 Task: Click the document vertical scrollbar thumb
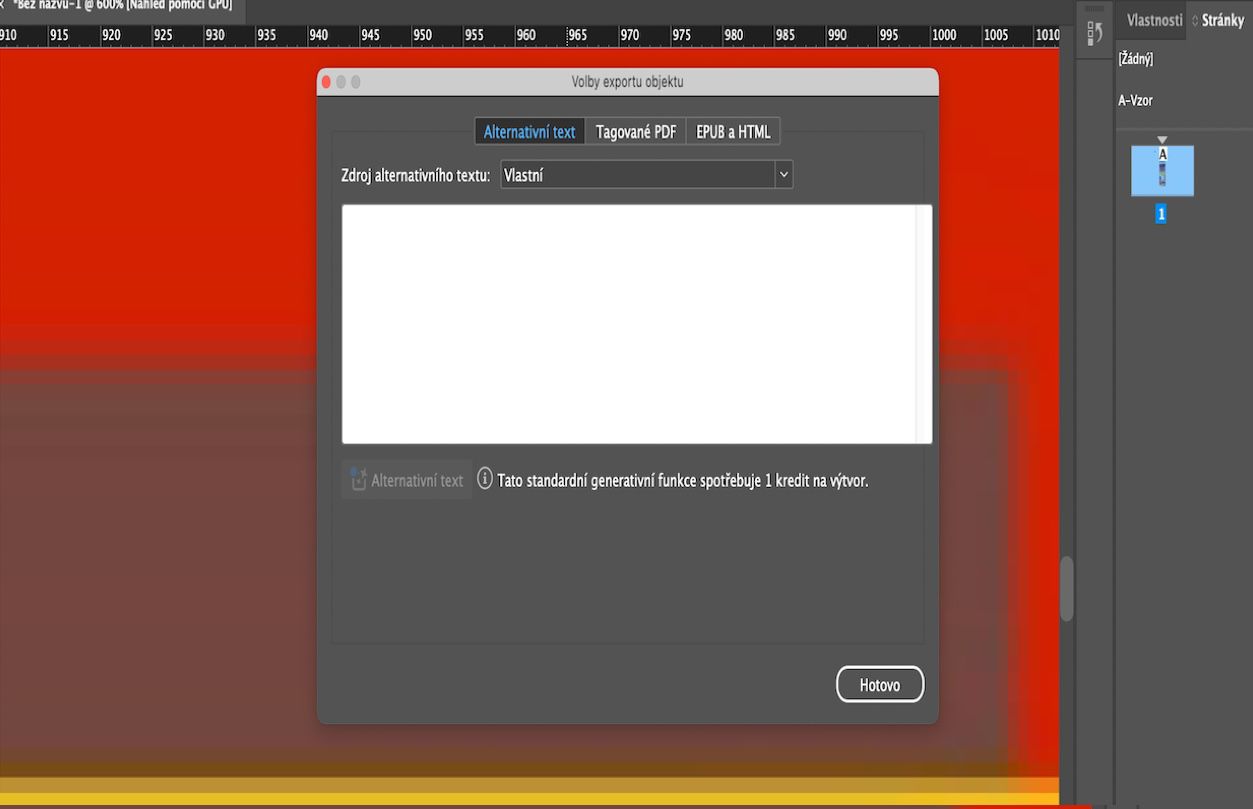coord(1066,588)
